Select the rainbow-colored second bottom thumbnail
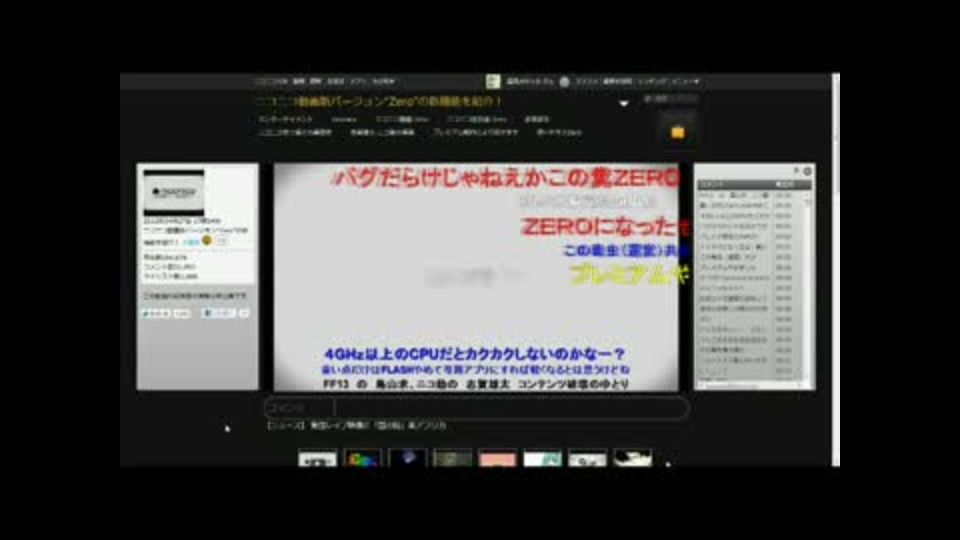 (362, 458)
